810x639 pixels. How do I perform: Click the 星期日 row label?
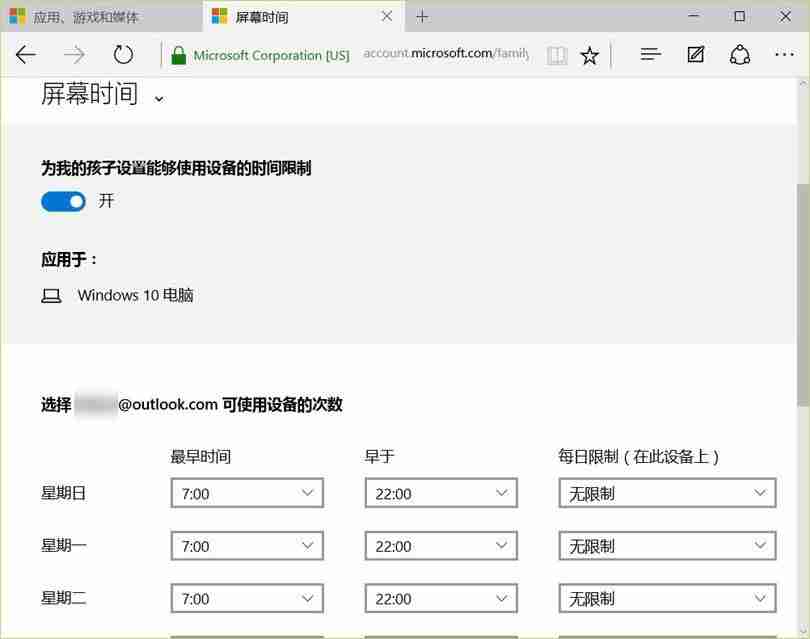click(x=63, y=493)
